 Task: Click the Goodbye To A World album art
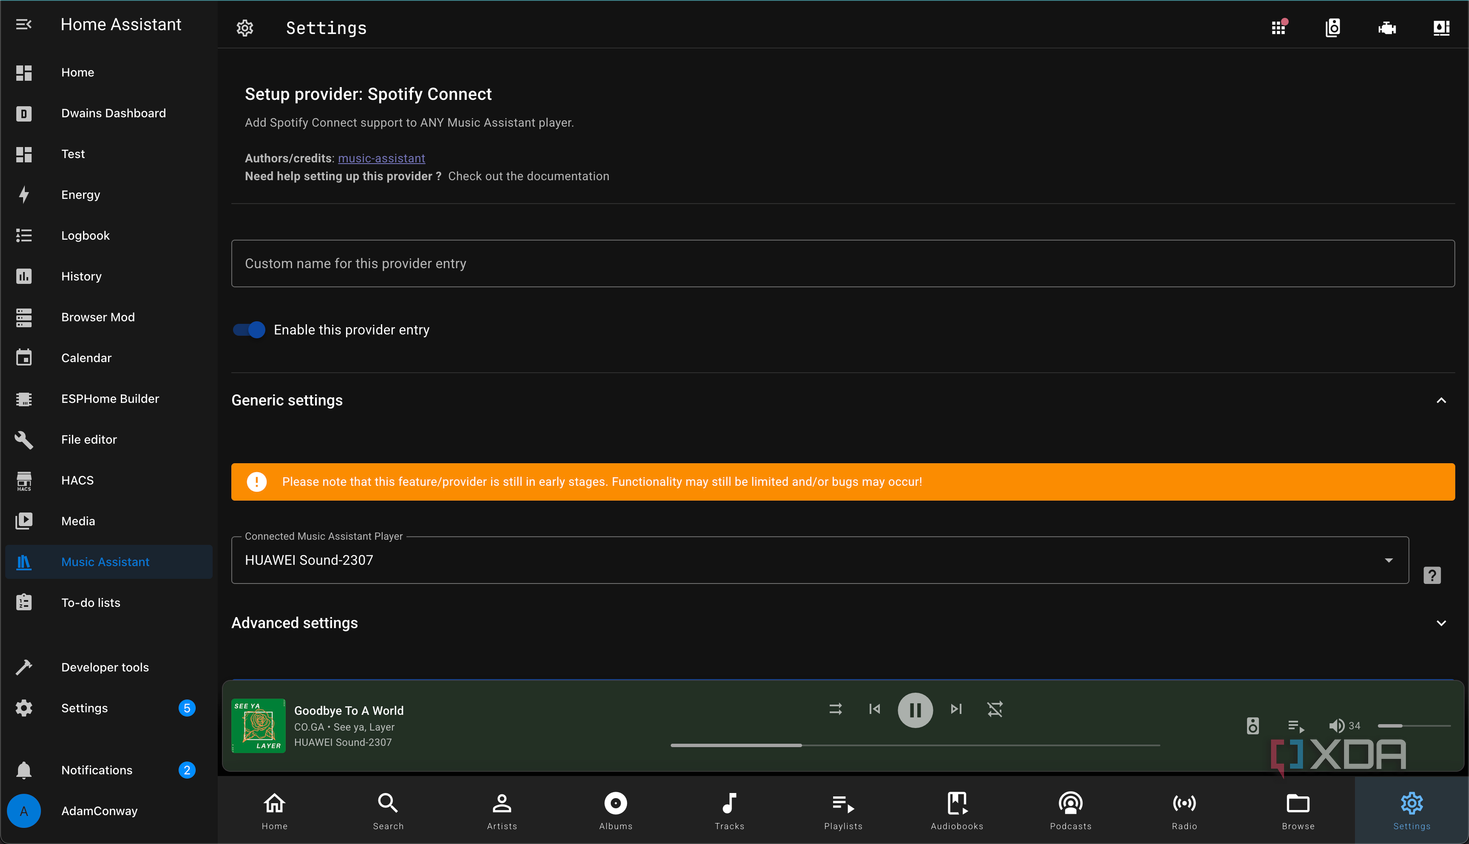pyautogui.click(x=258, y=726)
